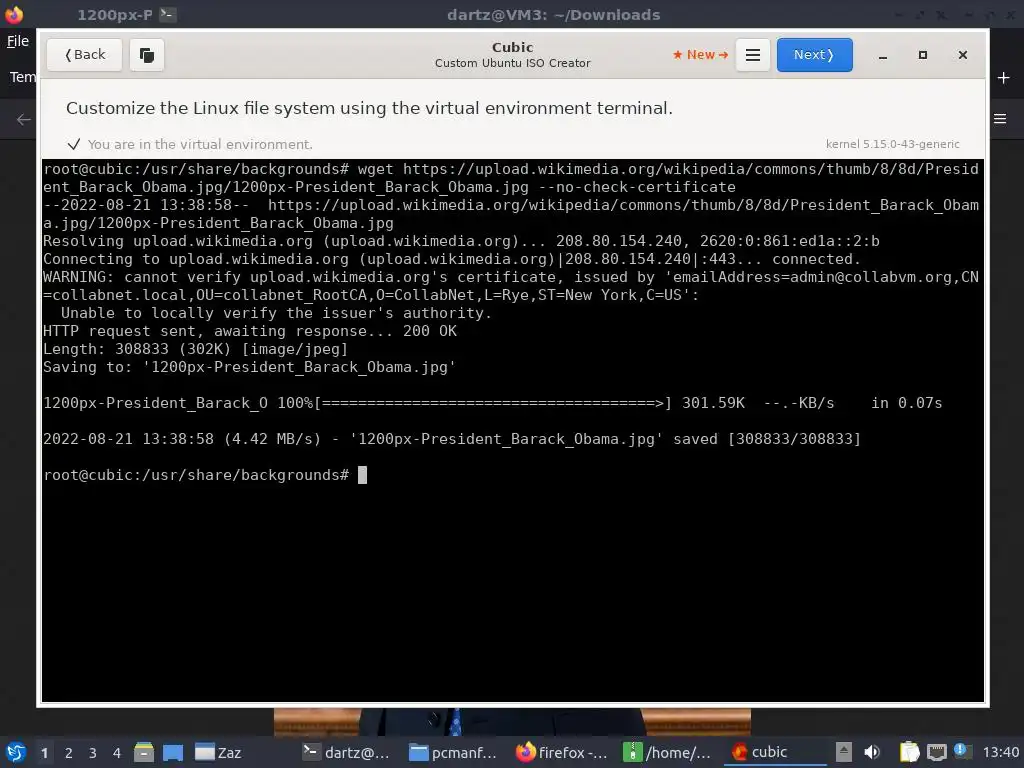Close the Cubic window
This screenshot has height=768, width=1024.
tap(963, 56)
